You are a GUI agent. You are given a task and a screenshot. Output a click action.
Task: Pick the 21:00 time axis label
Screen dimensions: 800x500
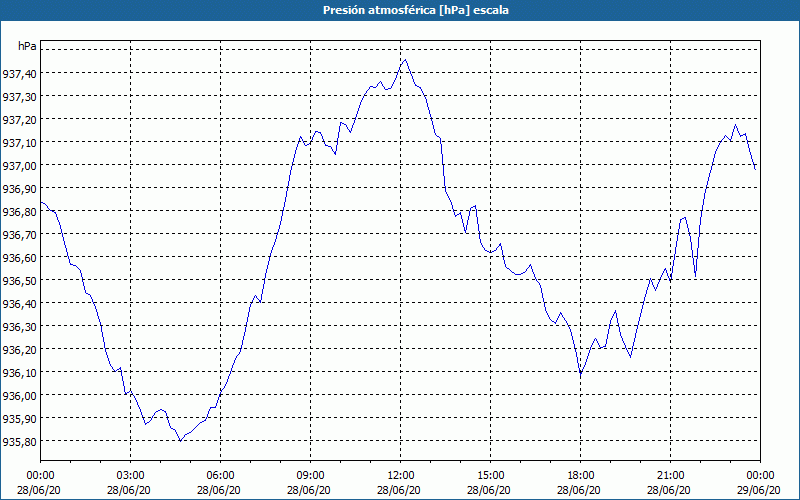pos(670,476)
